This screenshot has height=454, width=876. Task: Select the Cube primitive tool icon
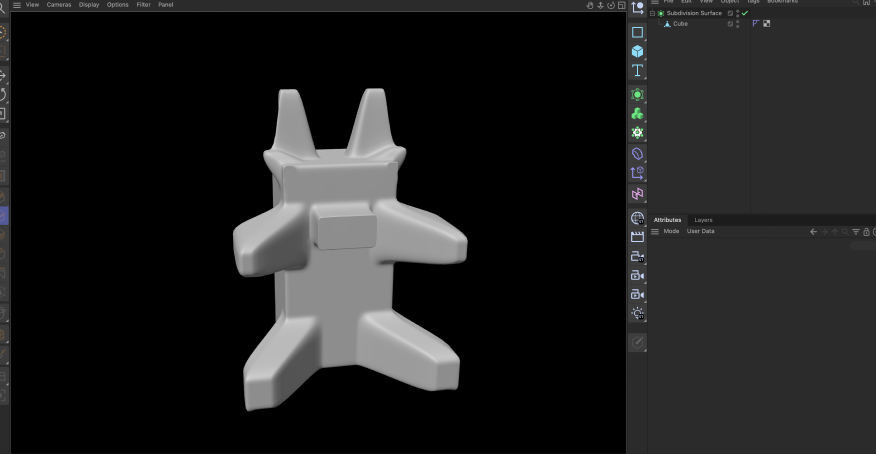pos(637,51)
